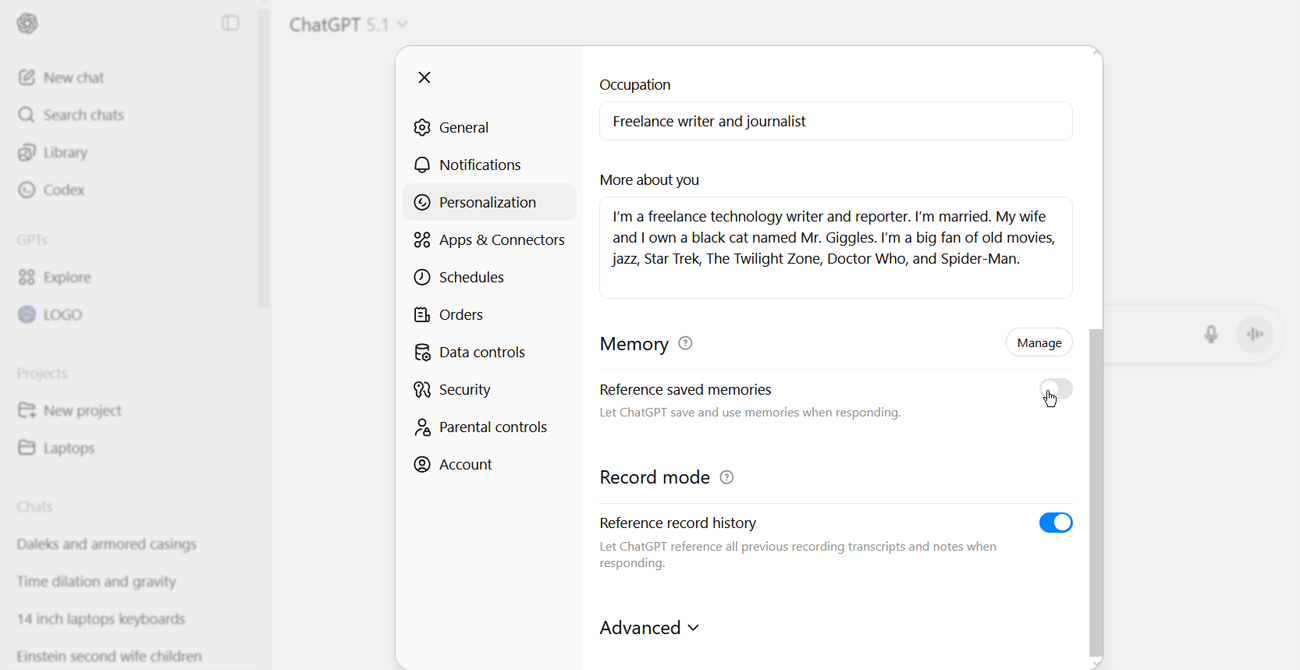
Task: Close the settings dialog with X
Action: (424, 77)
